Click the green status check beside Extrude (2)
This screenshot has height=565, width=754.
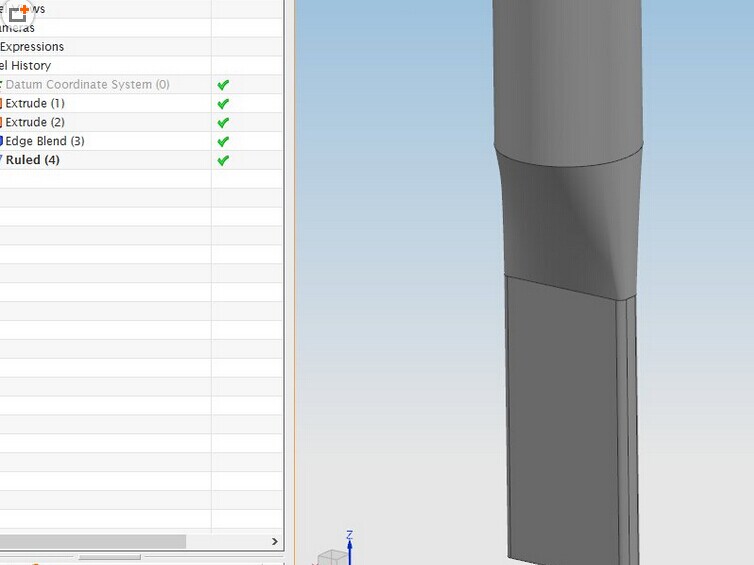point(223,123)
